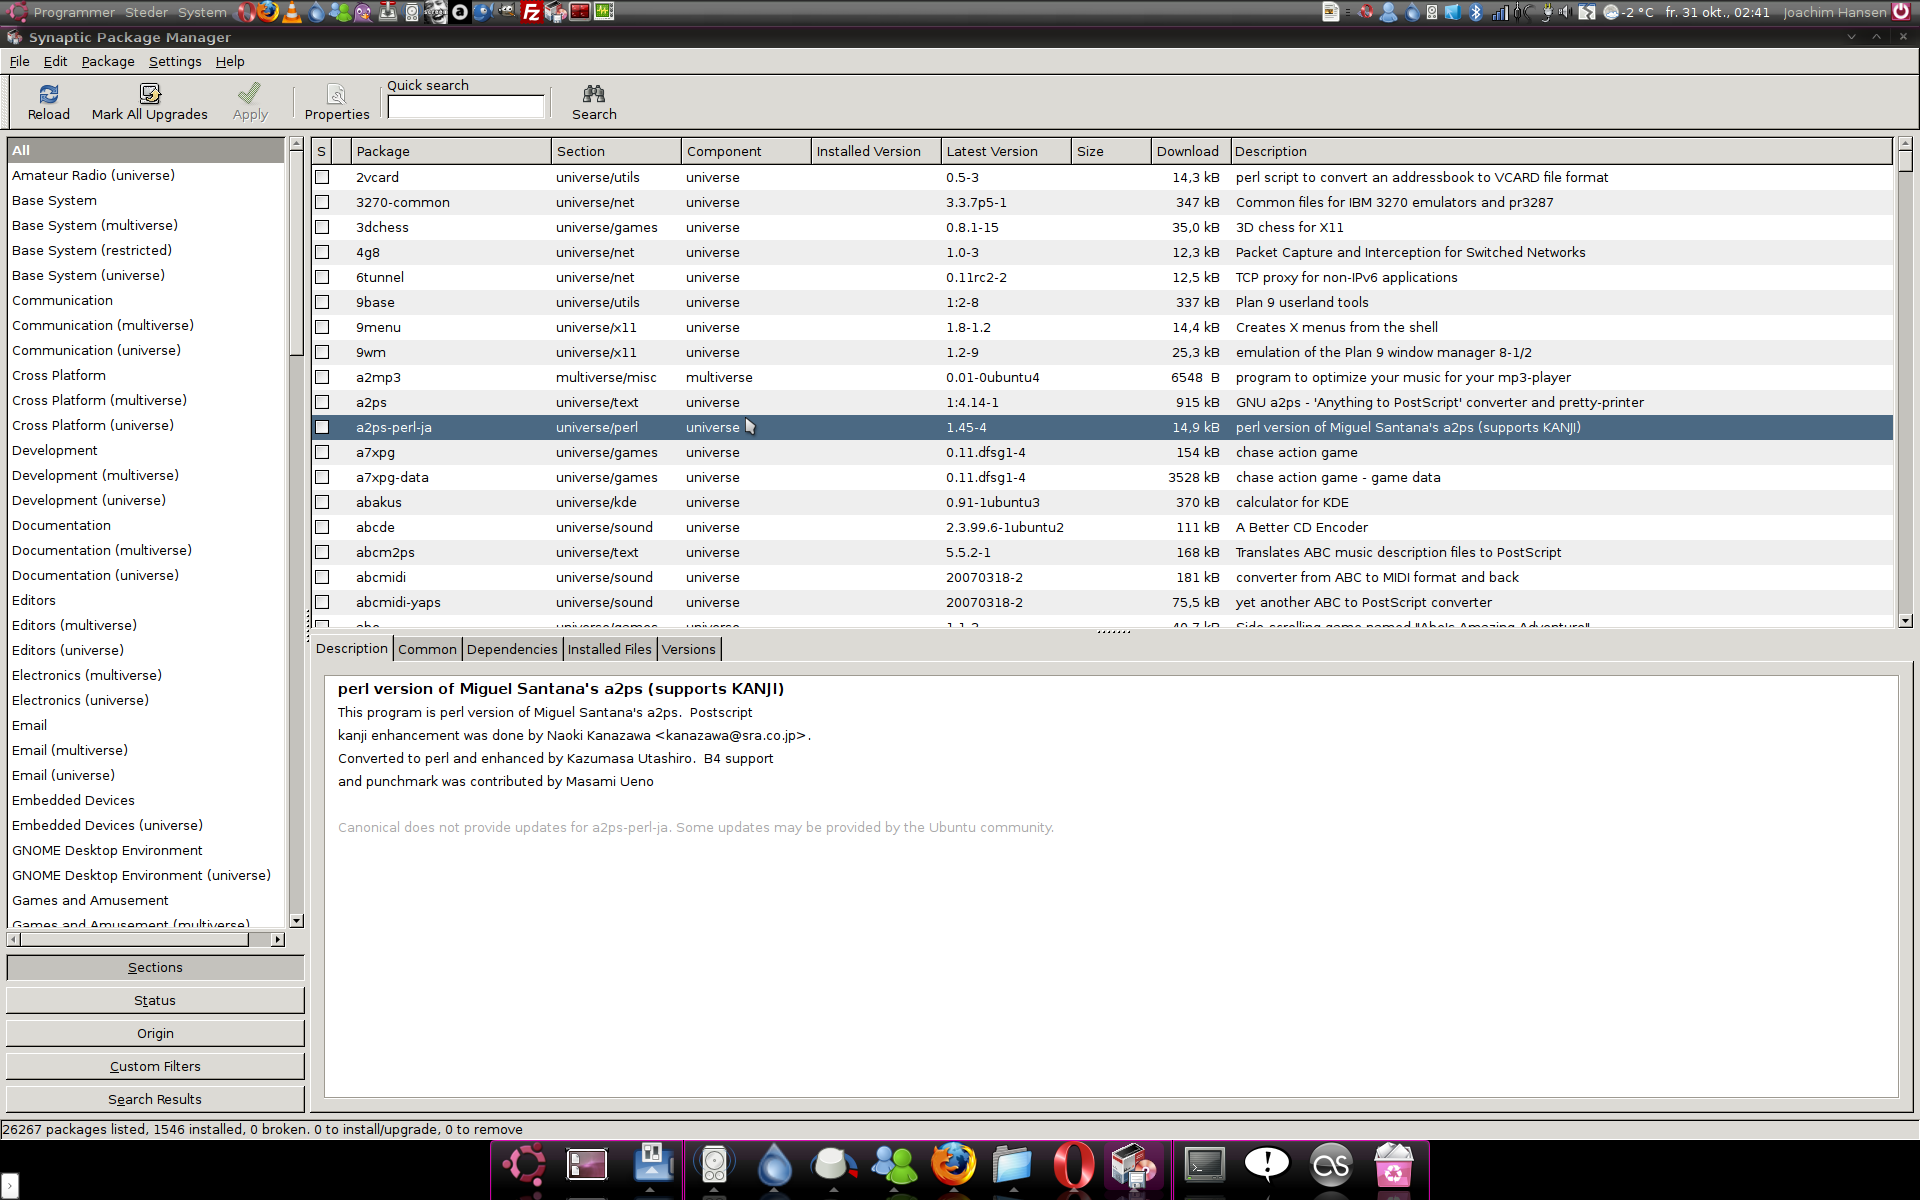This screenshot has width=1920, height=1200.
Task: Switch to the Dependencies tab
Action: [512, 649]
